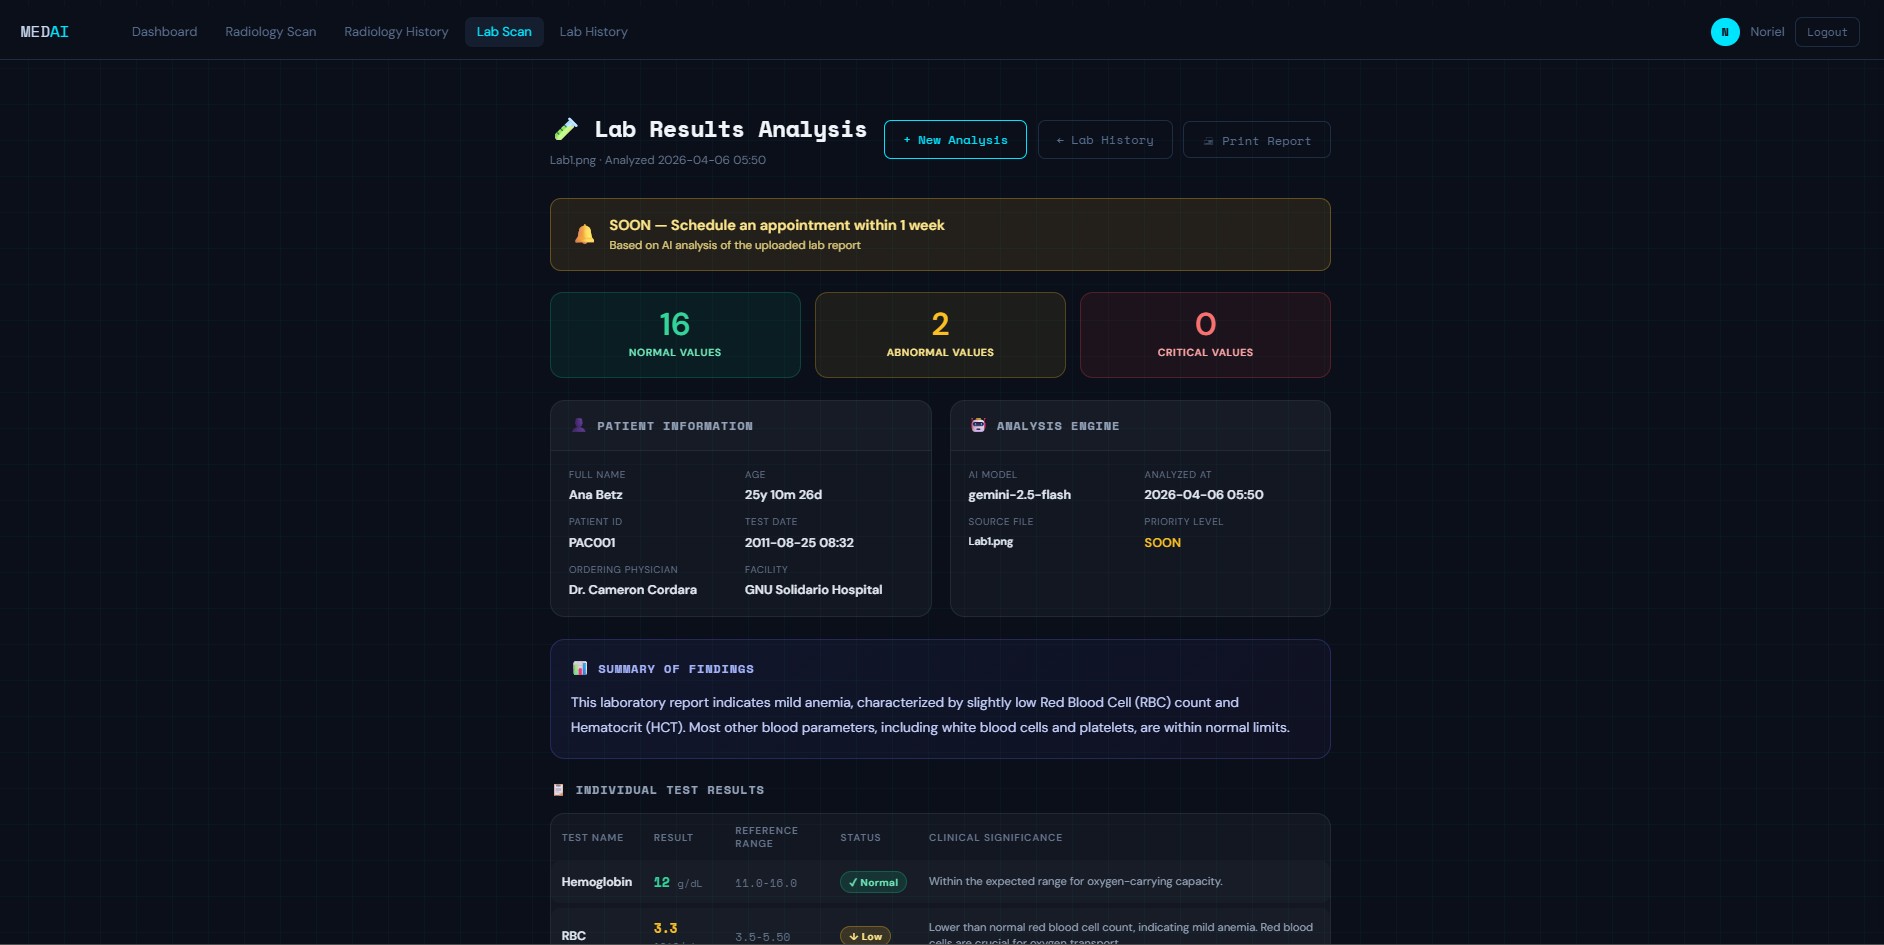This screenshot has width=1884, height=945.
Task: Click the chart icon beside Summary of Findings
Action: point(579,668)
